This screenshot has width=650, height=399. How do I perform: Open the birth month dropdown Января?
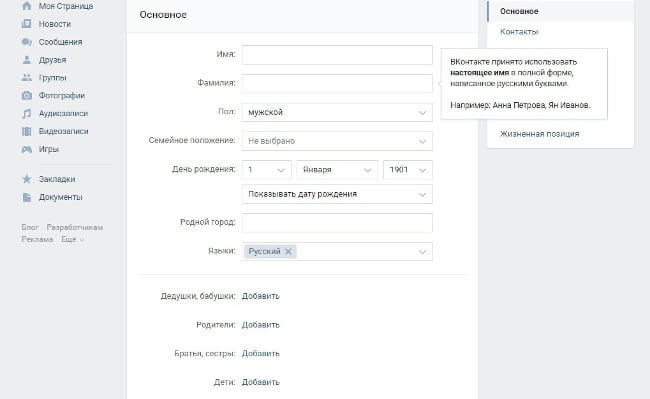coord(337,170)
